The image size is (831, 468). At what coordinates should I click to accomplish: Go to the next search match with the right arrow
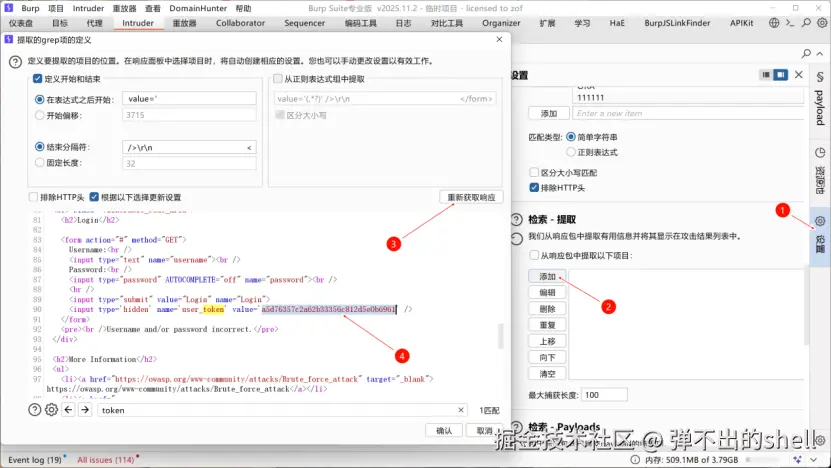85,410
